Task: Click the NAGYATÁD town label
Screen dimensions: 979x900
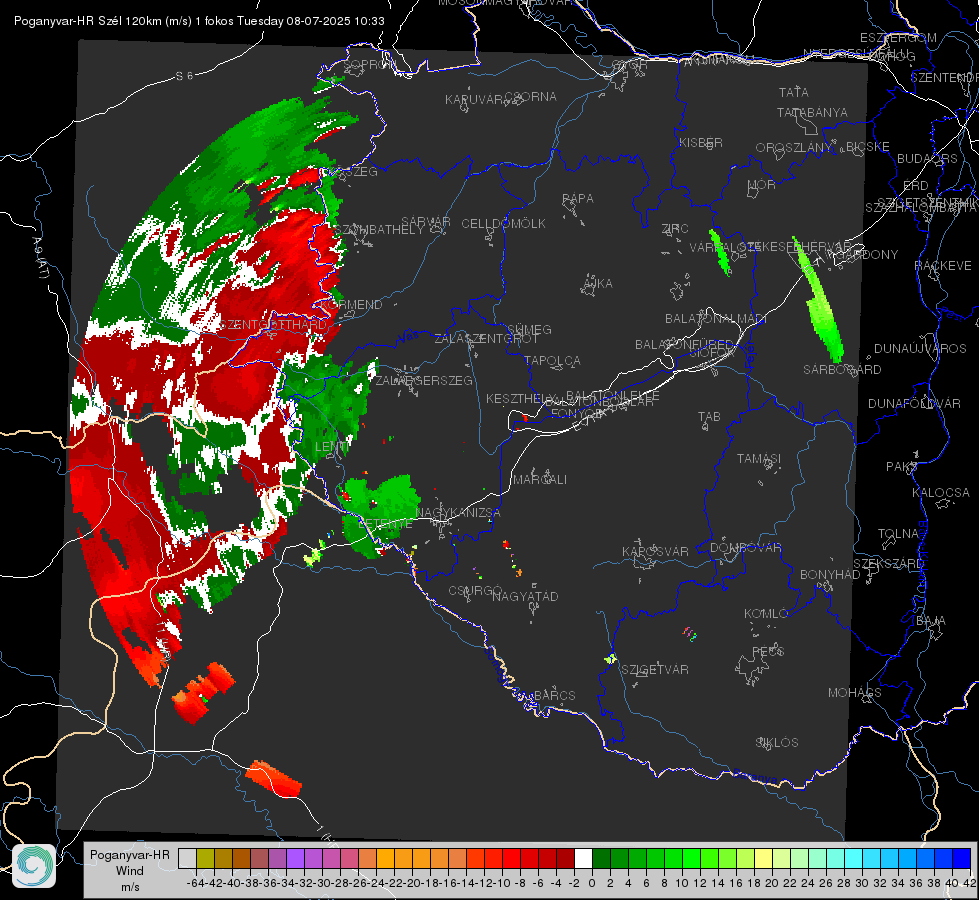Action: click(x=525, y=596)
